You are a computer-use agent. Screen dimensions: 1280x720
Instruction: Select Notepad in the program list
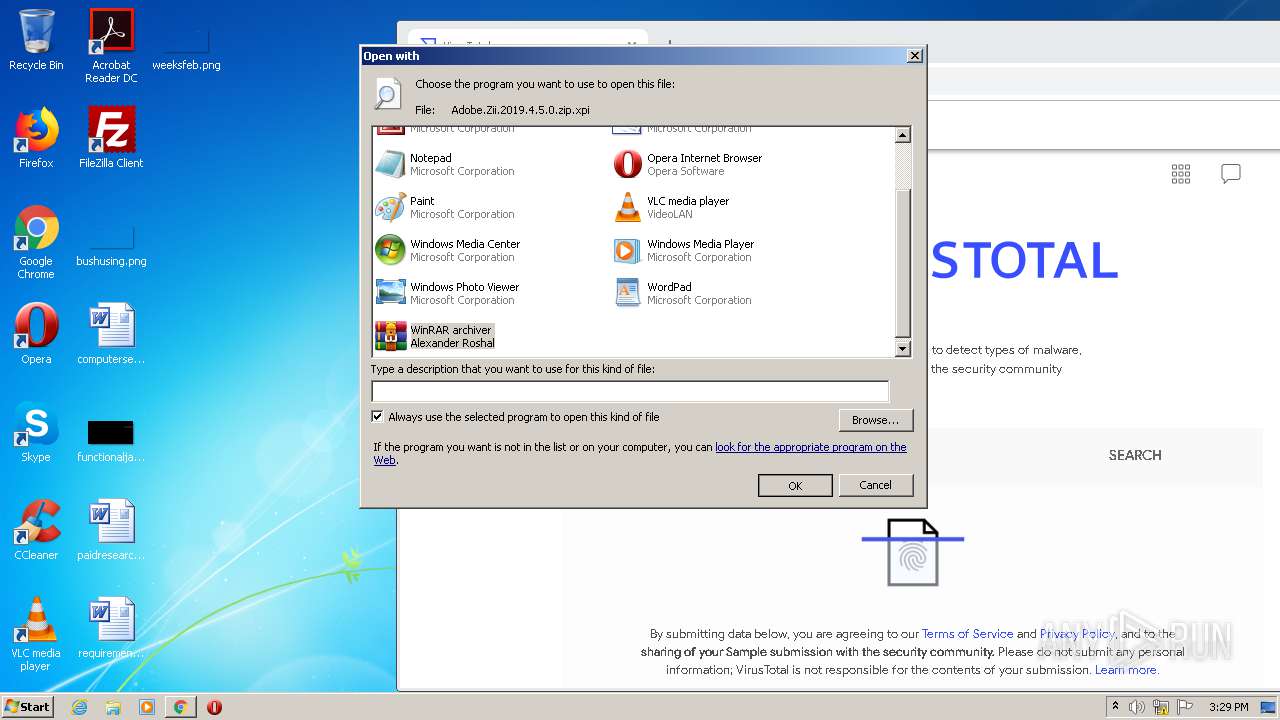(x=446, y=164)
